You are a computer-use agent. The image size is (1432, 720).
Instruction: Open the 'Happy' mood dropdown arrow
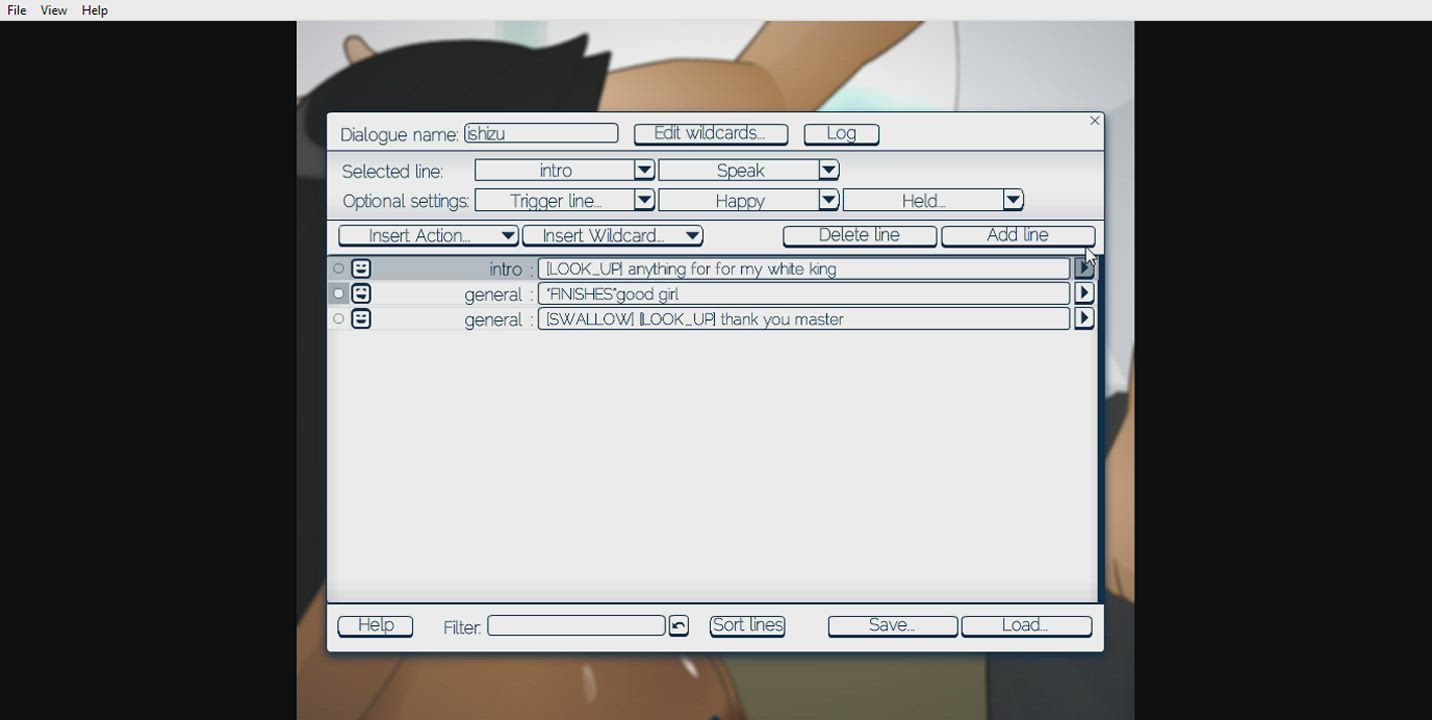tap(828, 201)
